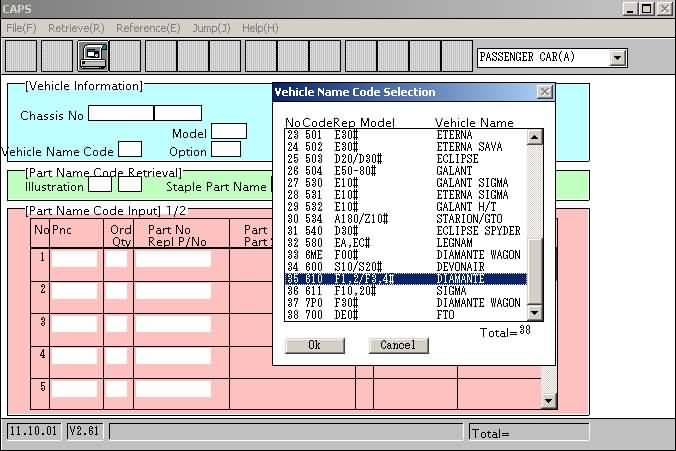676x451 pixels.
Task: Open the Retrieve(R) menu
Action: (x=76, y=28)
